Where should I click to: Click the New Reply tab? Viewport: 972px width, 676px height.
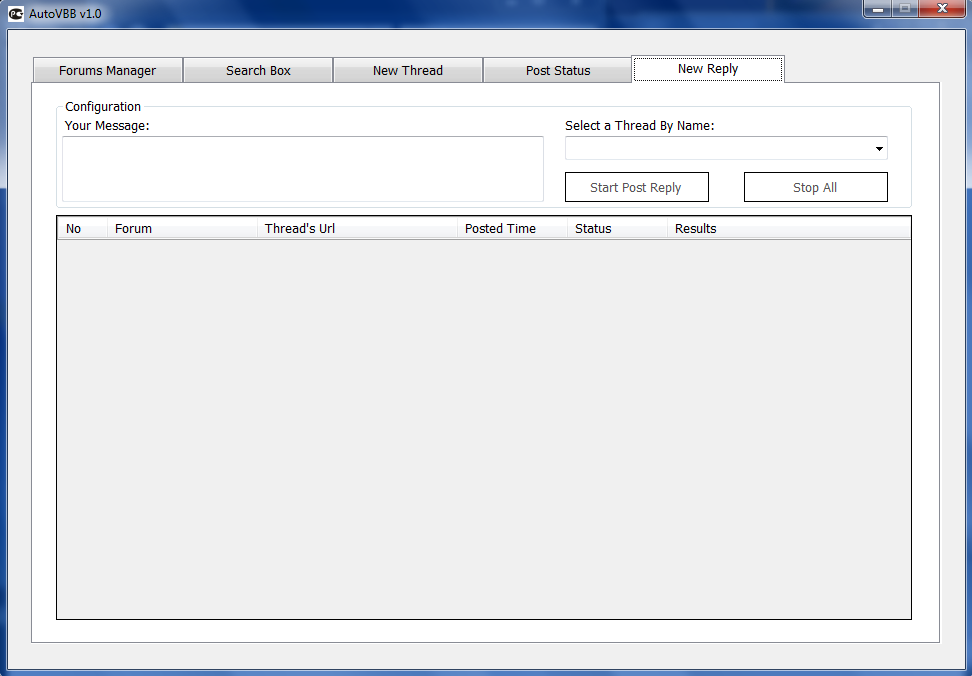(x=708, y=69)
